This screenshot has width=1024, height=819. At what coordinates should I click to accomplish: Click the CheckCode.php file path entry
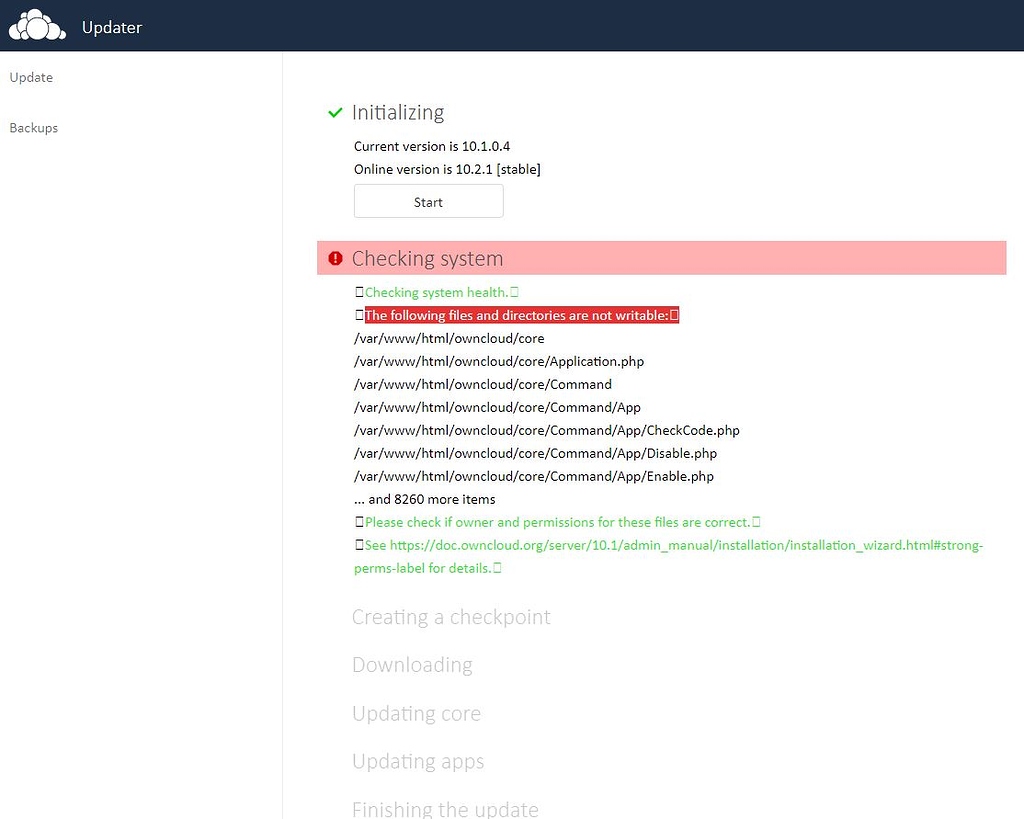[x=546, y=430]
